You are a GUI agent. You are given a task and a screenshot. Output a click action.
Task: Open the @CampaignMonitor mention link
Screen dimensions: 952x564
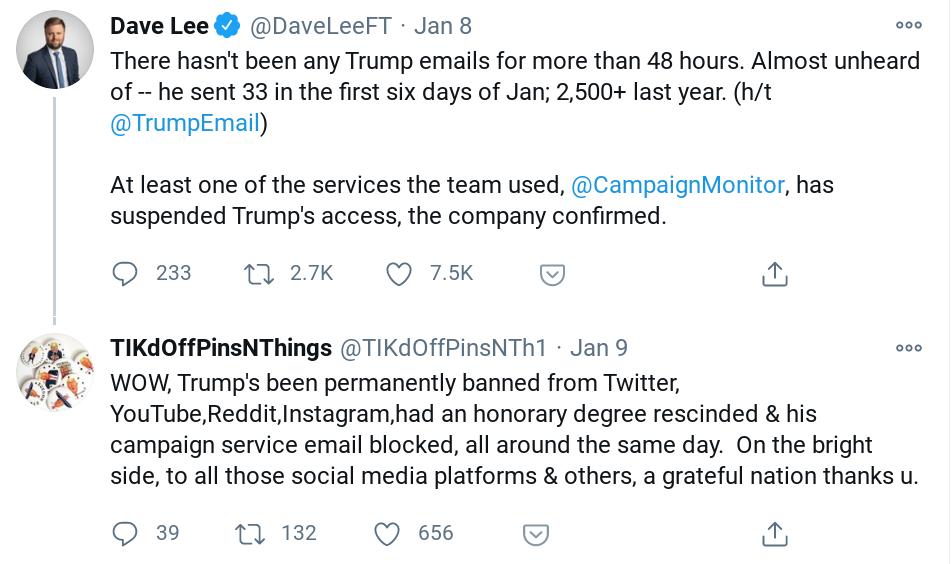(677, 185)
